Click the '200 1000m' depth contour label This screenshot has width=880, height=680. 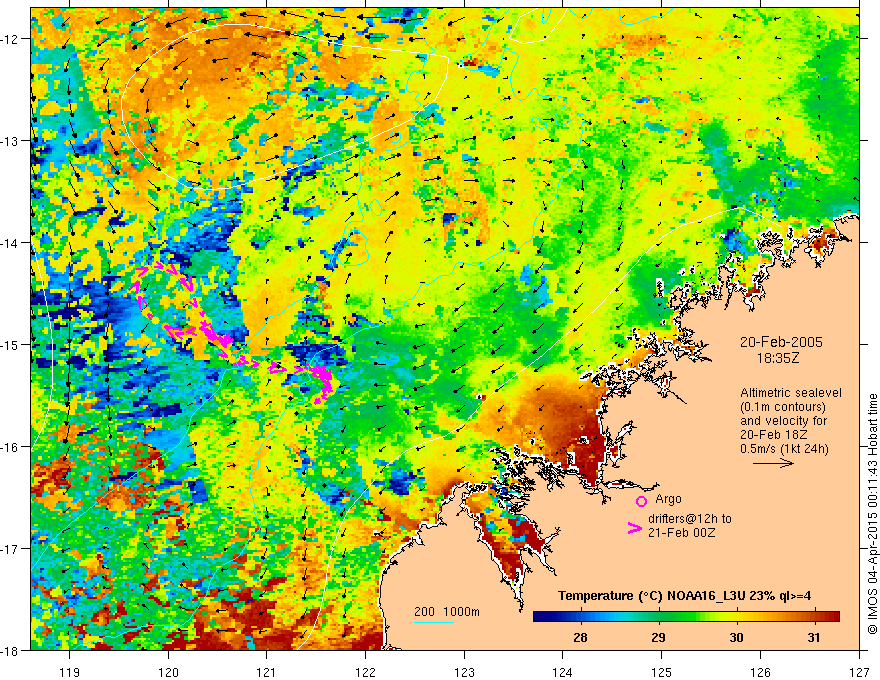447,612
